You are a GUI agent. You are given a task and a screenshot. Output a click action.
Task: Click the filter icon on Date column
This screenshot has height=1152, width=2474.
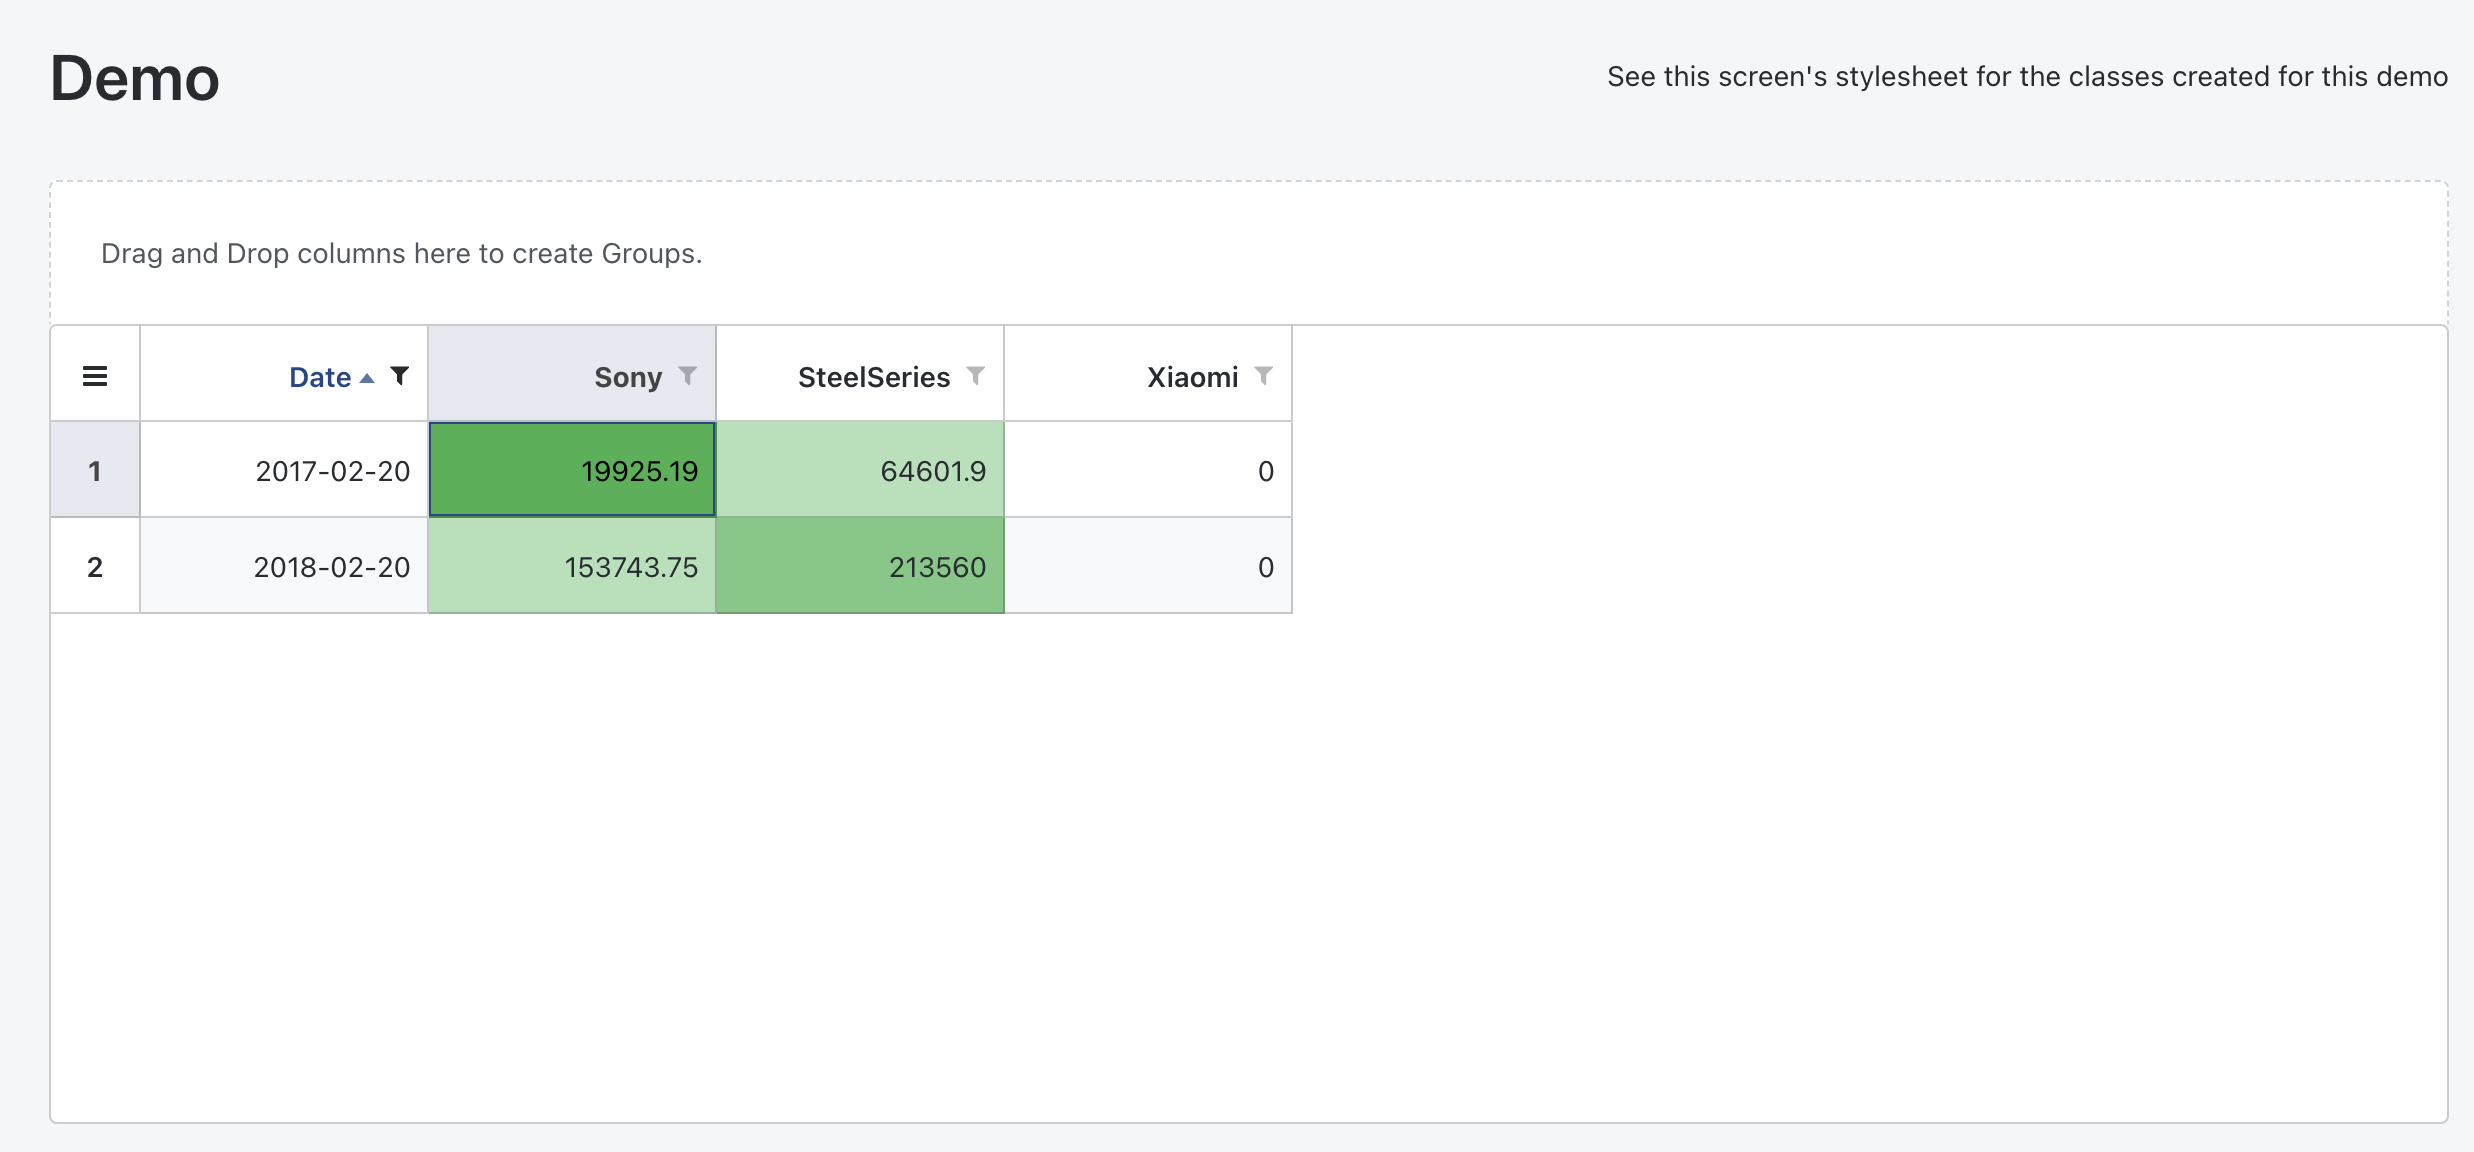click(x=399, y=376)
